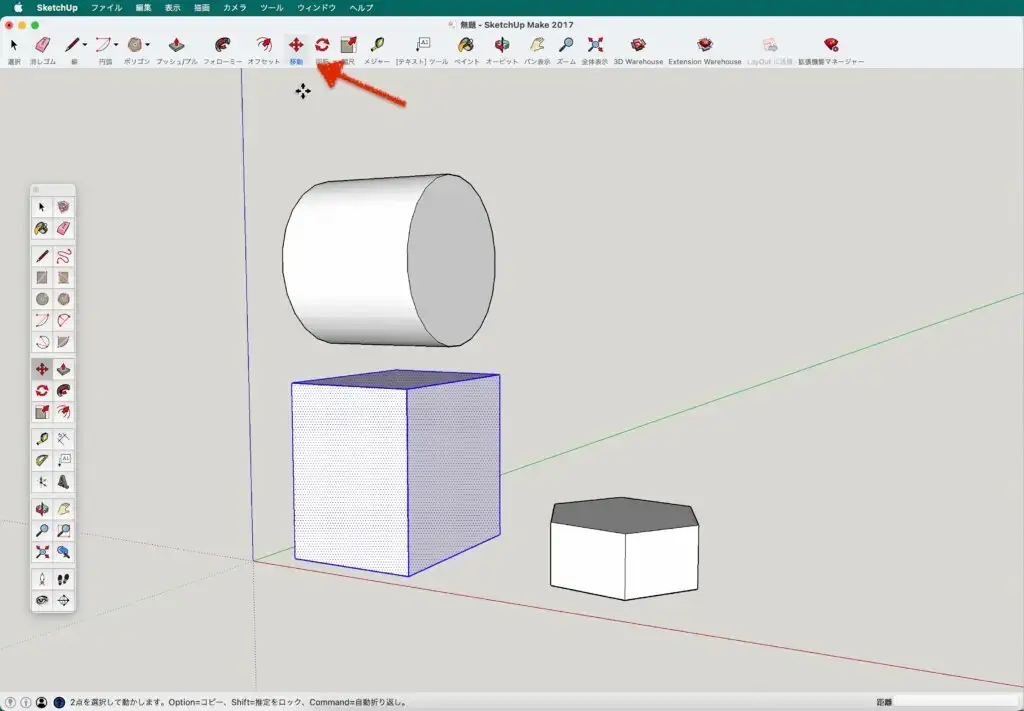
Task: Activate Zoom Window in the floating palette
Action: (63, 531)
